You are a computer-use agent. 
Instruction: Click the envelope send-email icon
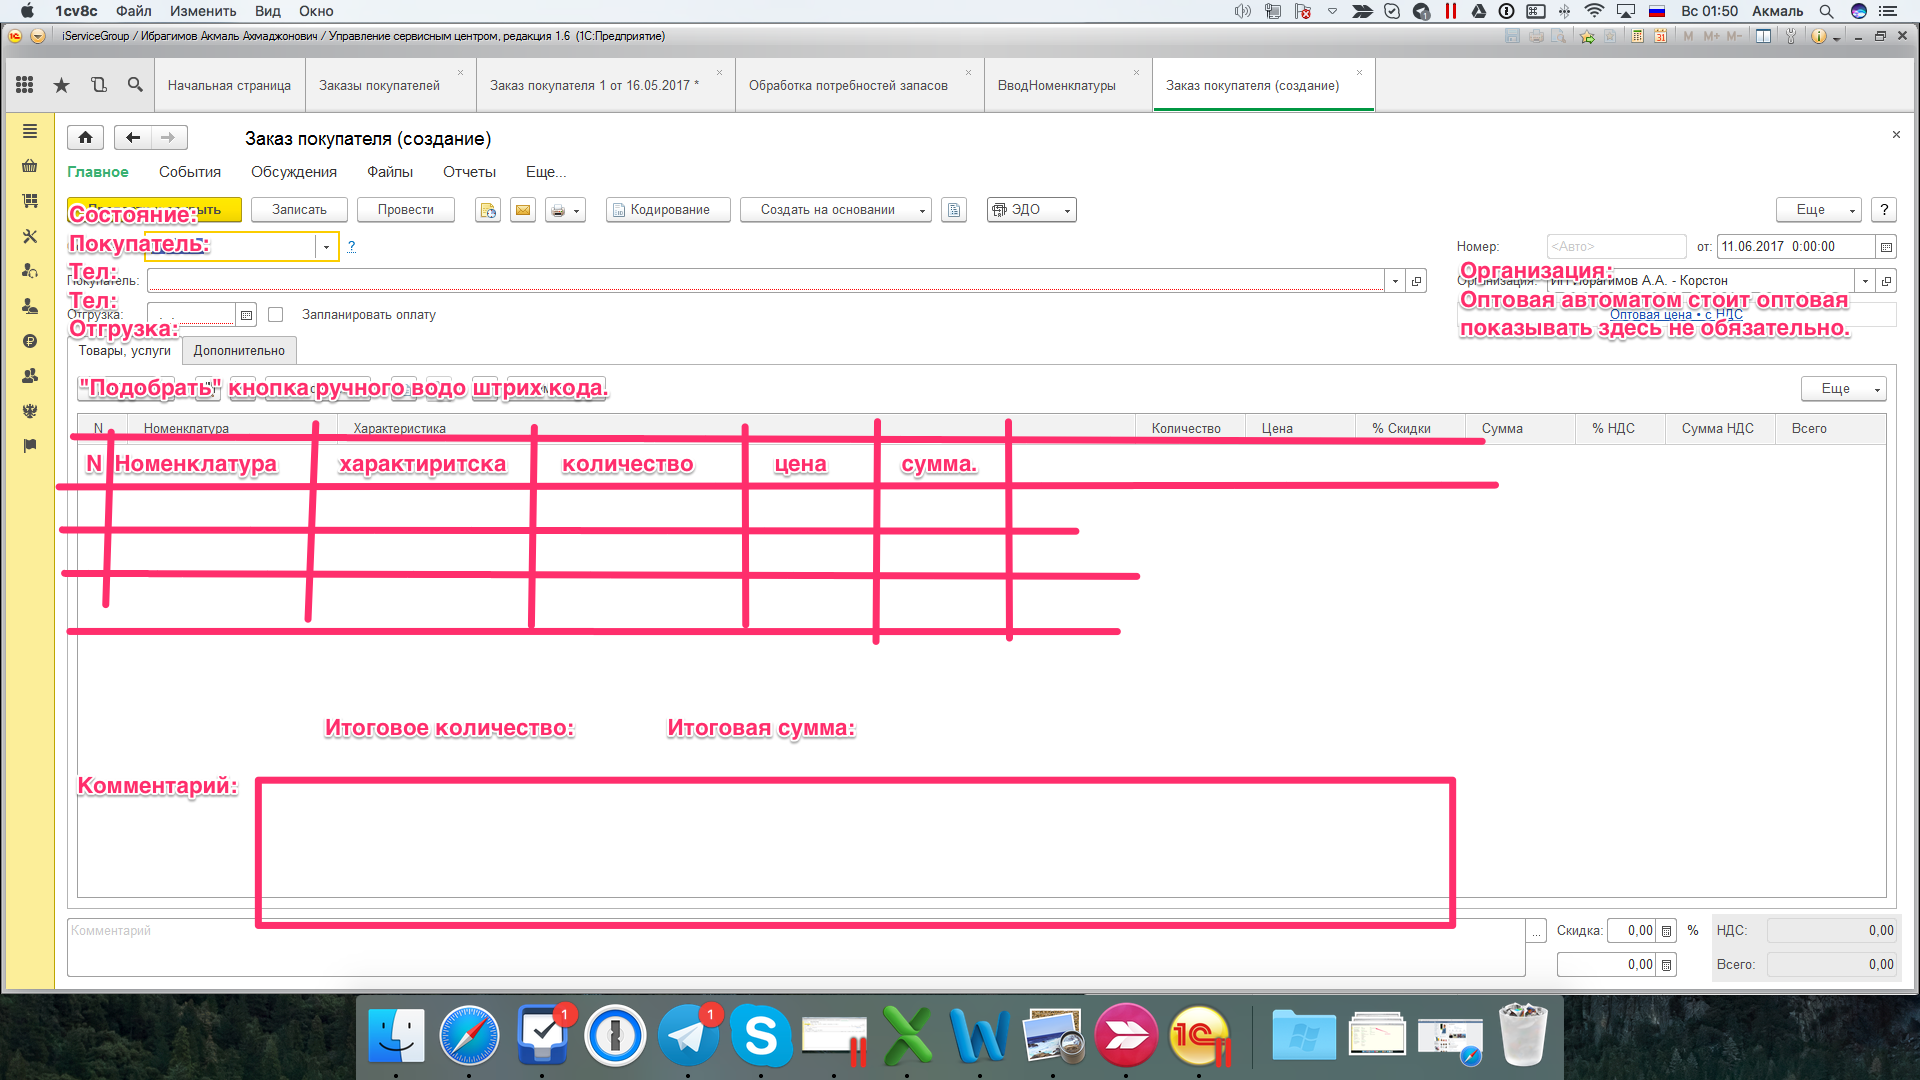pyautogui.click(x=522, y=210)
